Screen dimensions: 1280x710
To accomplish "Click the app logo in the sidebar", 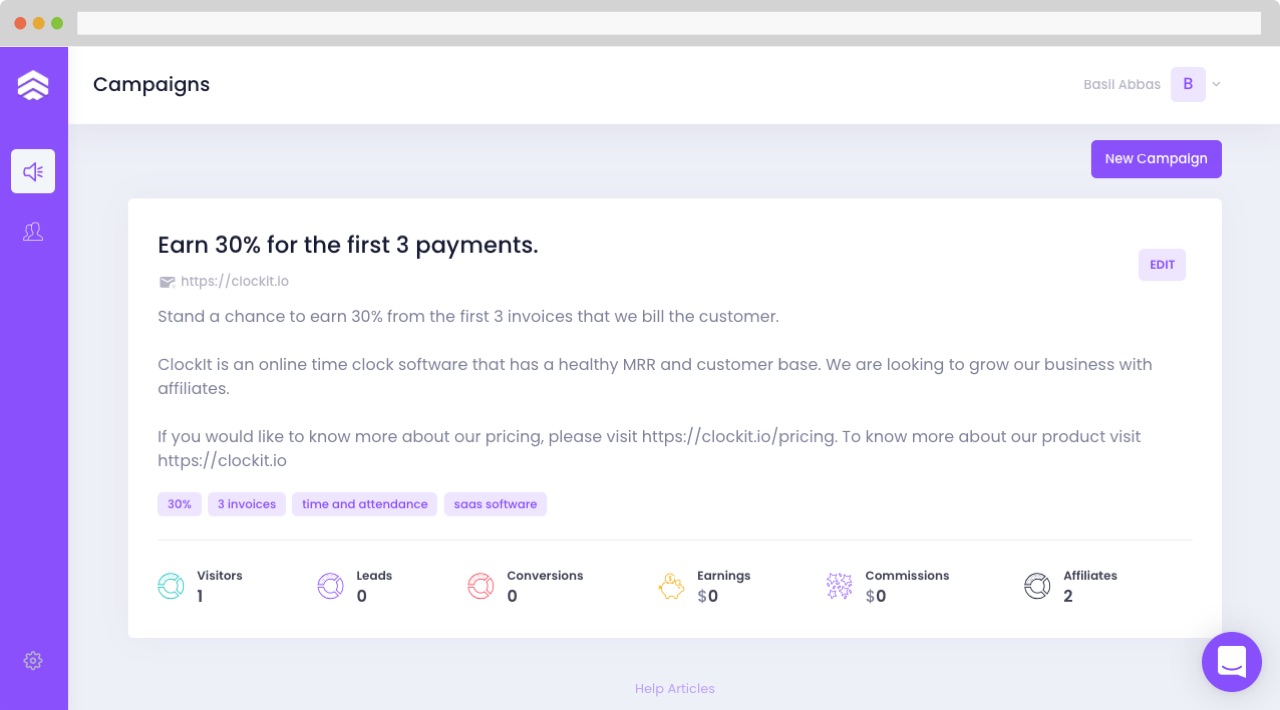I will pos(33,85).
